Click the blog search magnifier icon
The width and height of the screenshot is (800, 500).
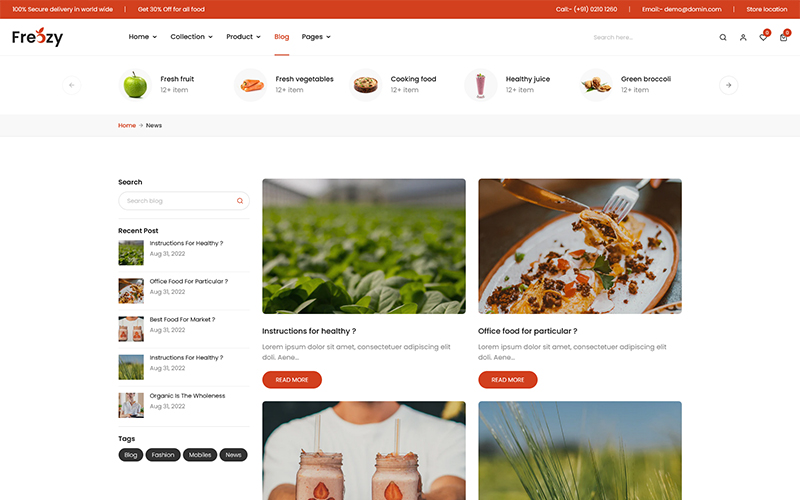click(240, 201)
